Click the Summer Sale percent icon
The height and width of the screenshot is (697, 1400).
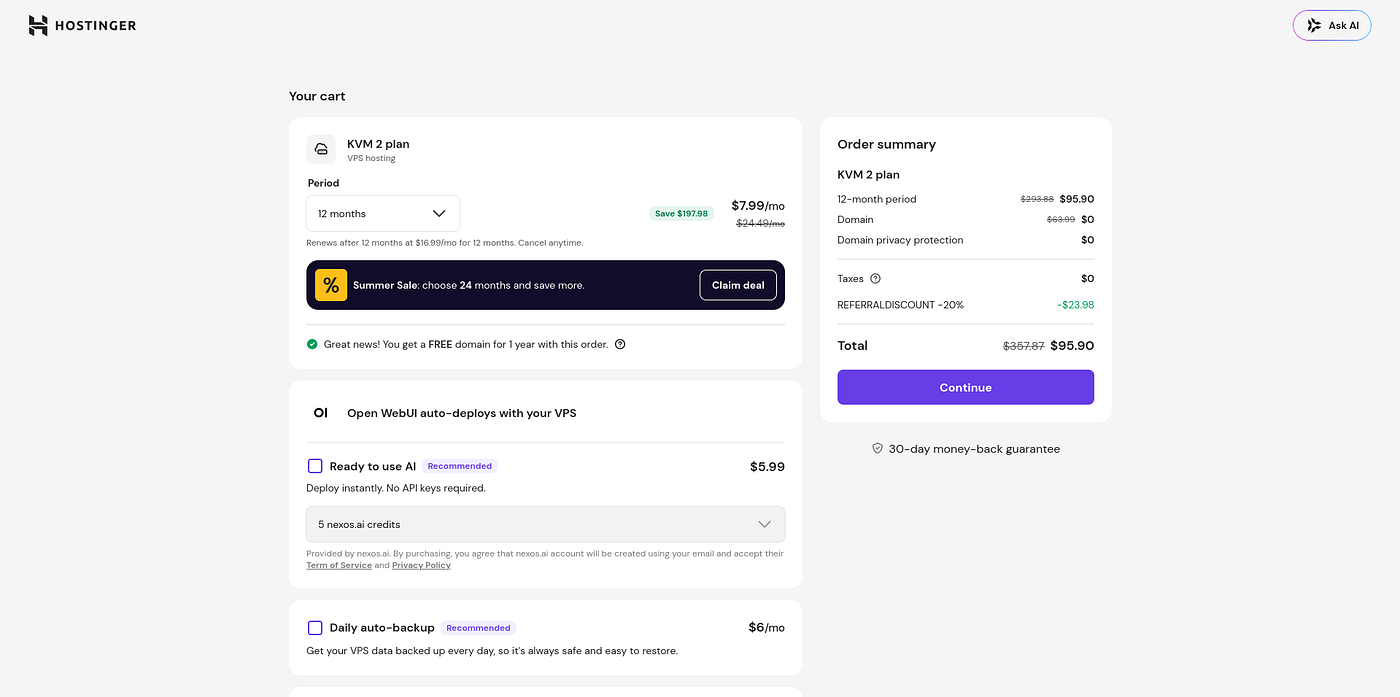331,285
